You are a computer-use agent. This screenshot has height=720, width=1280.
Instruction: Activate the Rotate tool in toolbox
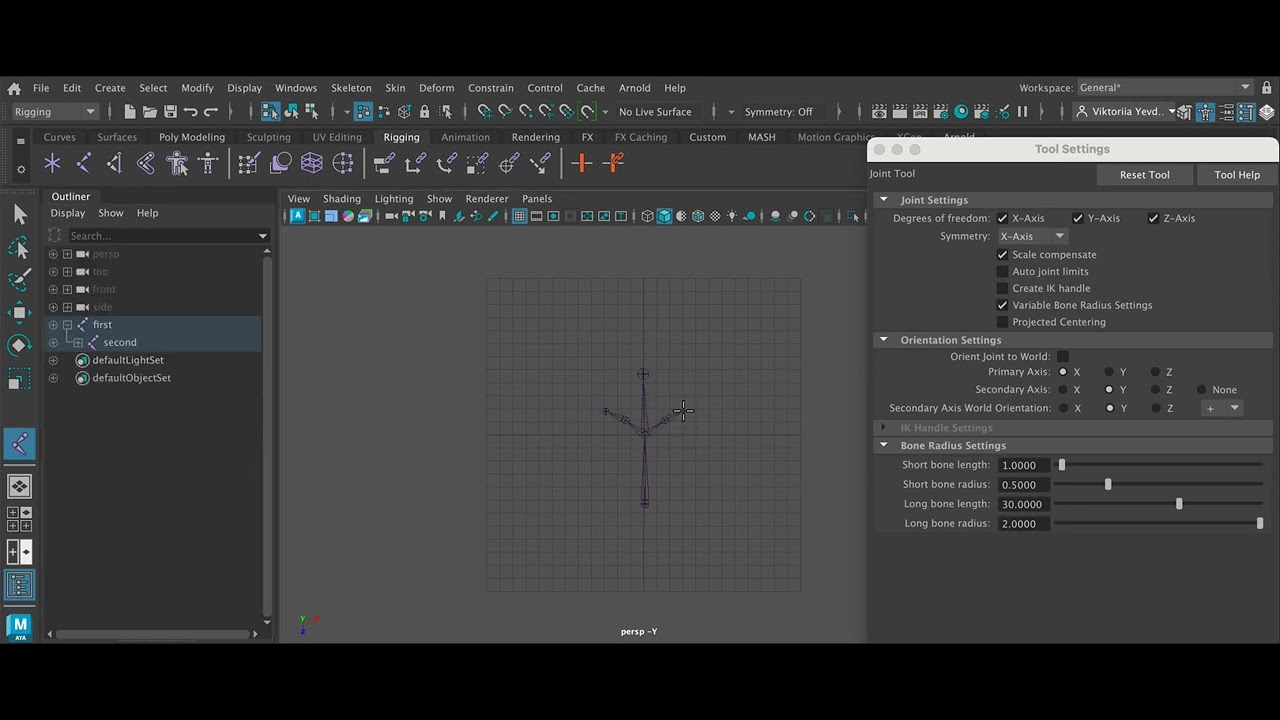pyautogui.click(x=19, y=345)
